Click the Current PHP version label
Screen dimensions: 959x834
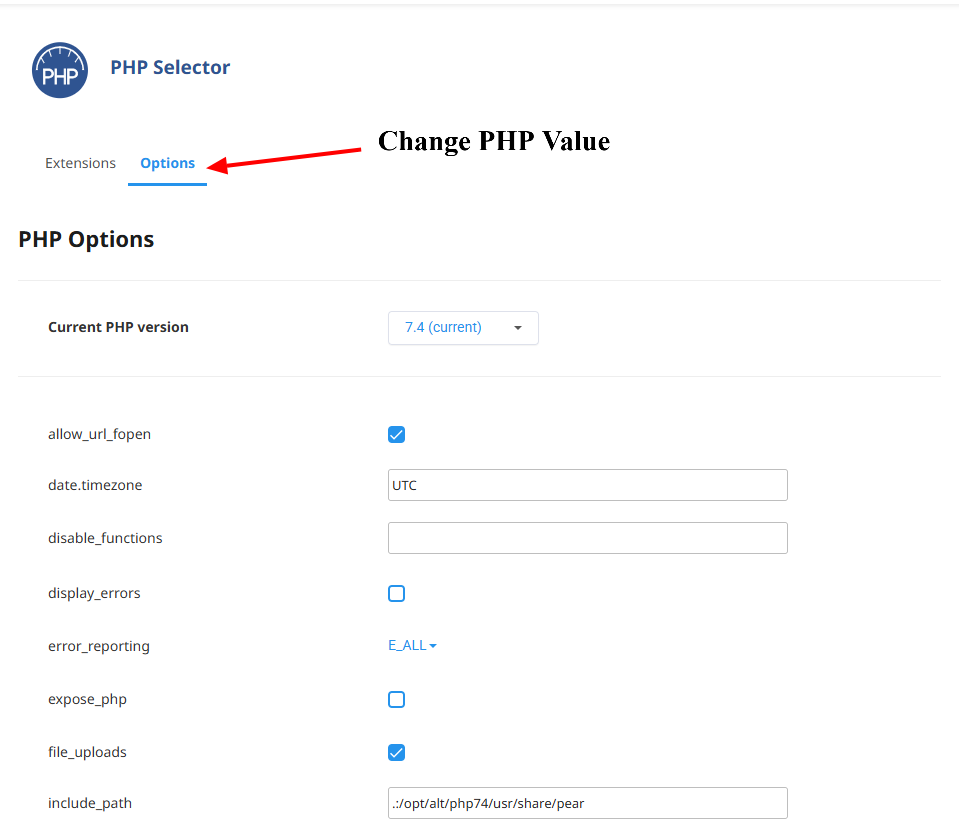point(118,327)
